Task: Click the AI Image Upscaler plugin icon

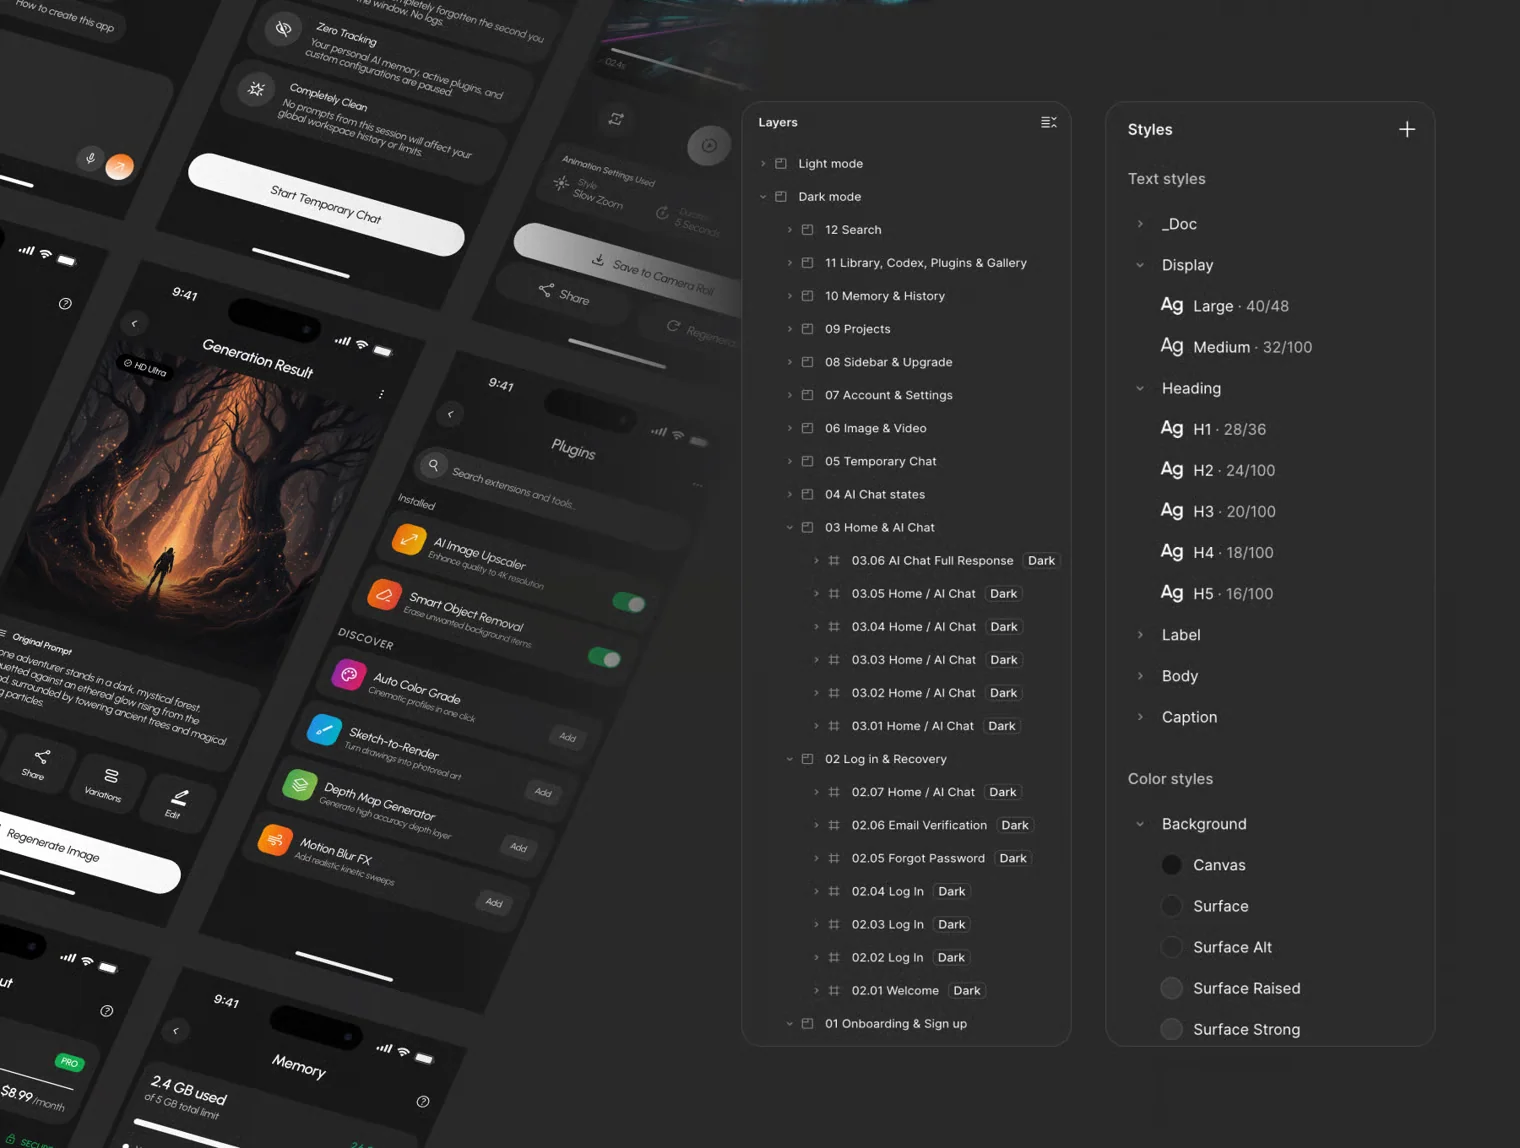Action: coord(408,540)
